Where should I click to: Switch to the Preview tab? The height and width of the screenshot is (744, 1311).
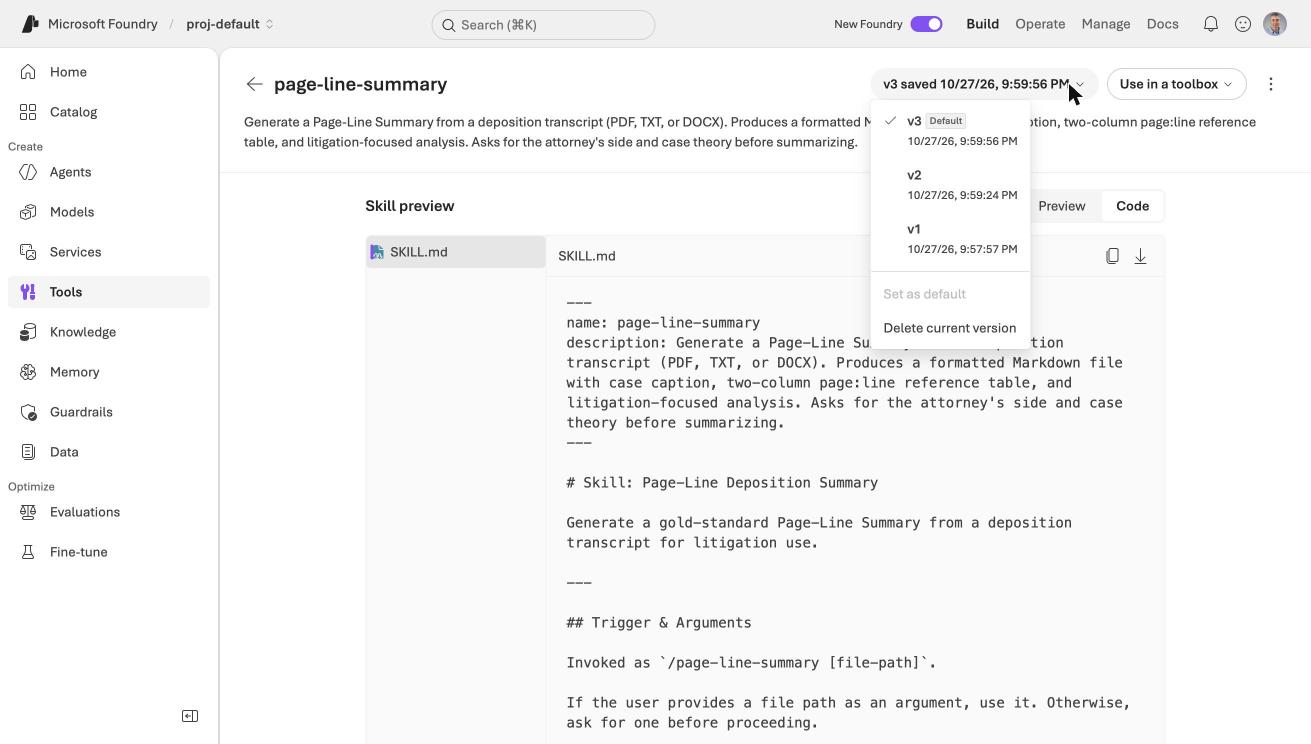[1061, 206]
